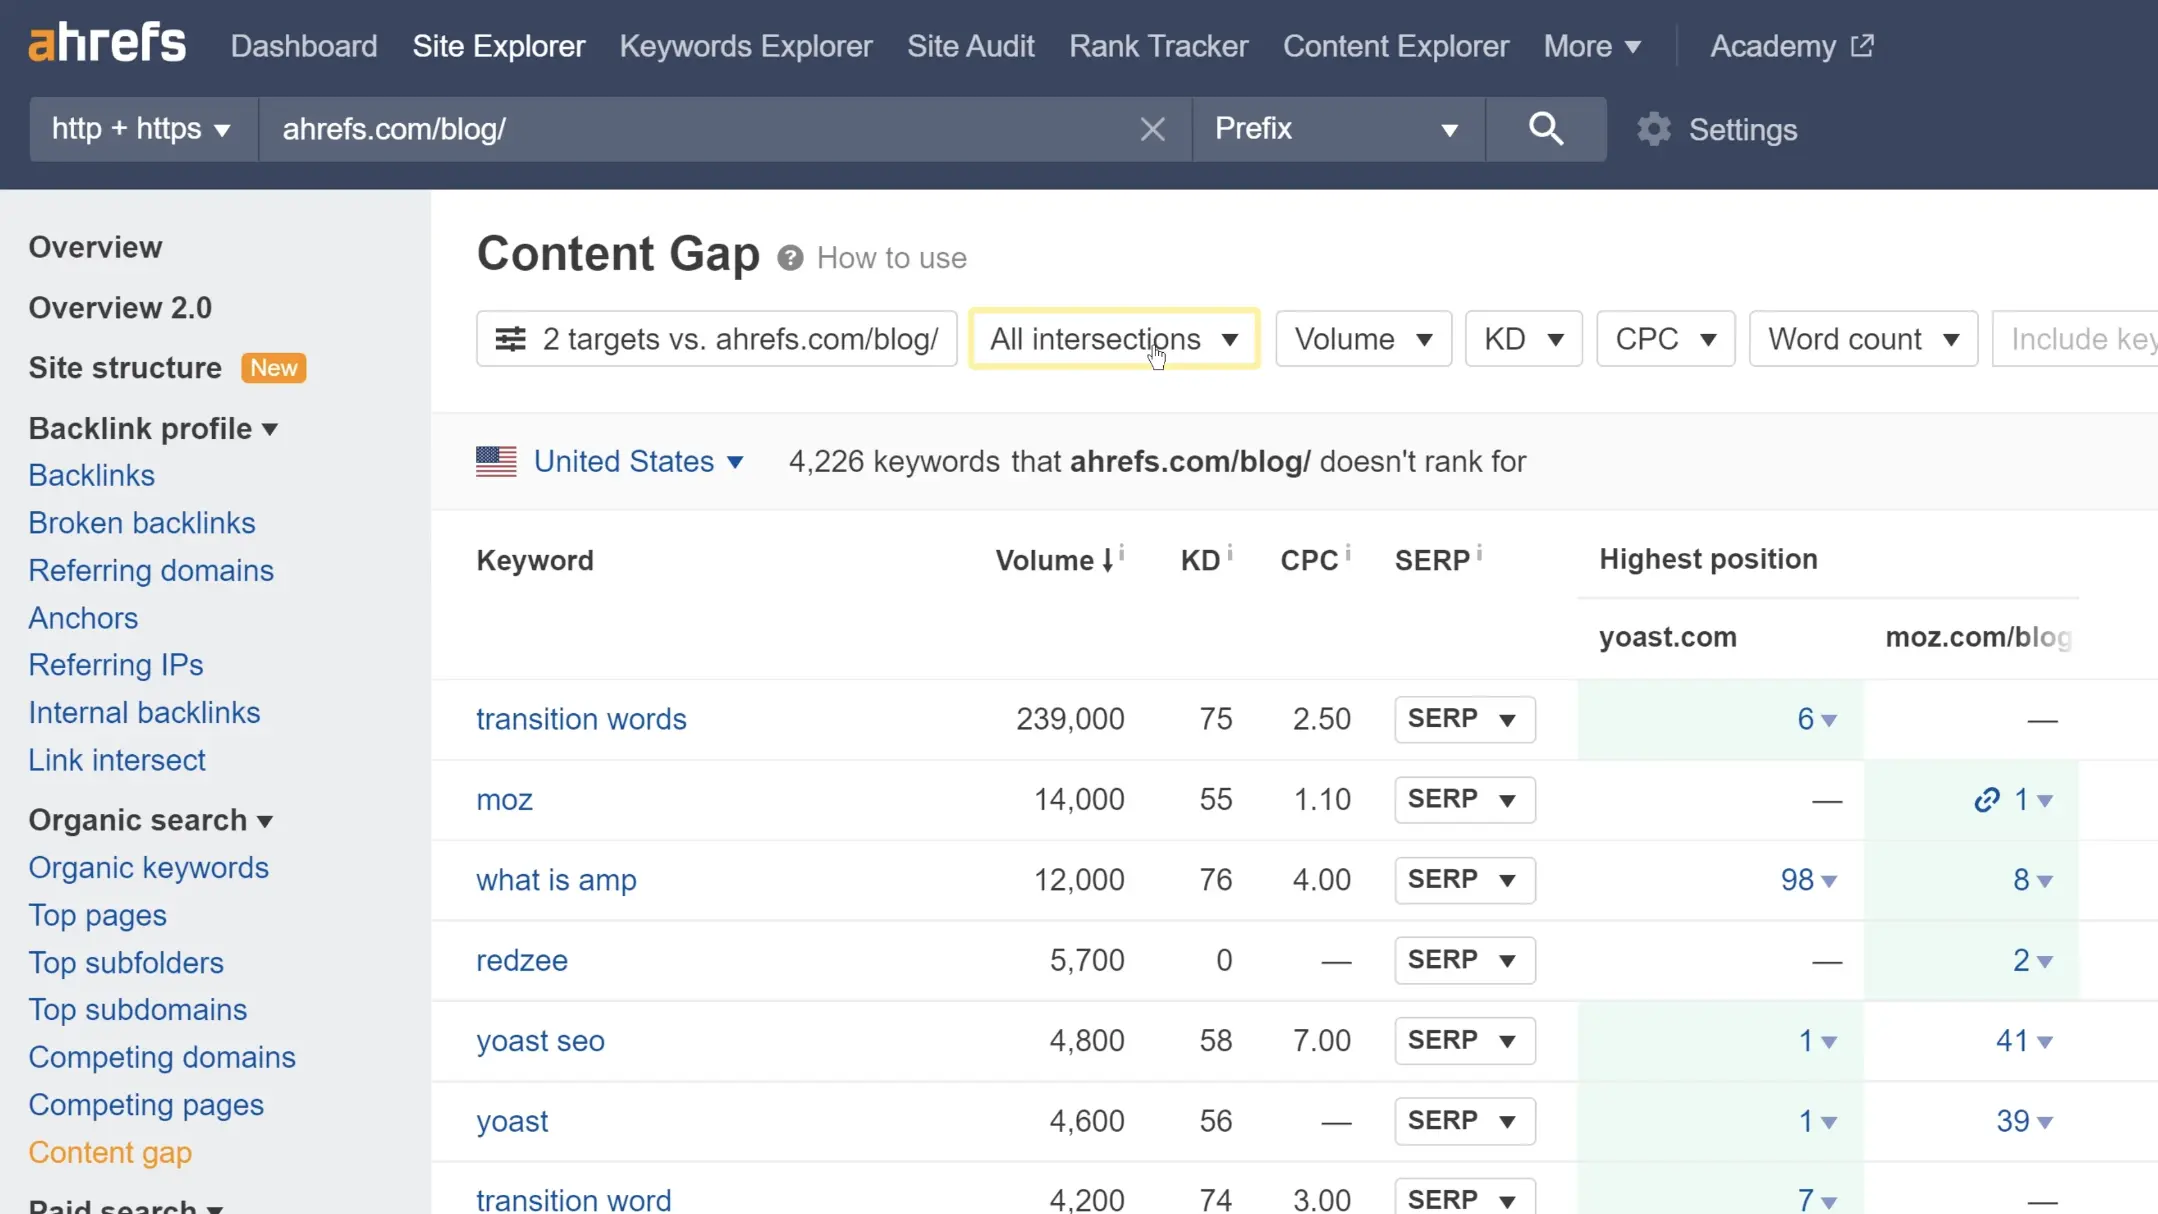Click the United States flag icon
The image size is (2158, 1214).
click(496, 461)
